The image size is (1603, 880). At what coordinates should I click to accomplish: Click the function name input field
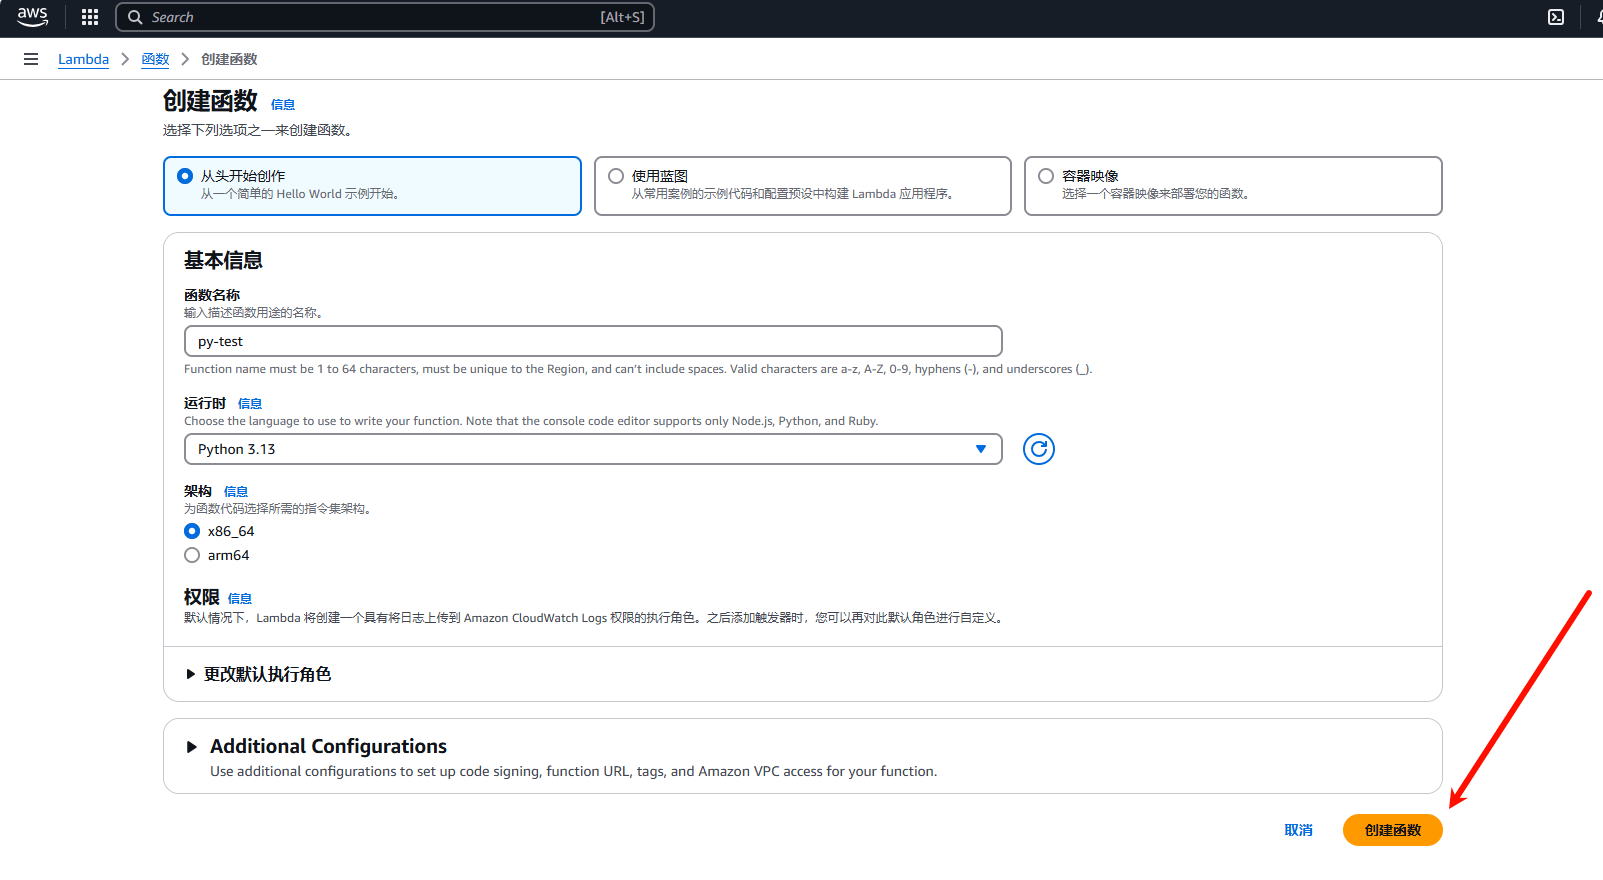(x=592, y=341)
